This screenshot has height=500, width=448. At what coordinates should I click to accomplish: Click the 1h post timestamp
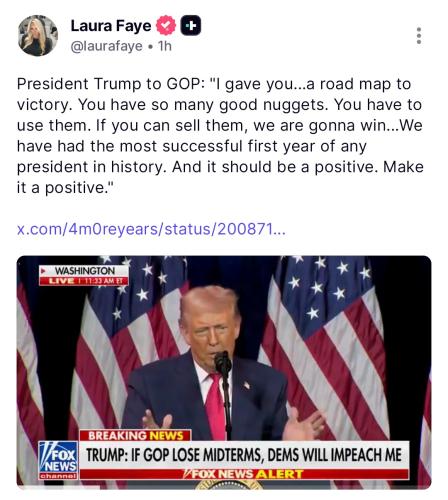[x=165, y=46]
